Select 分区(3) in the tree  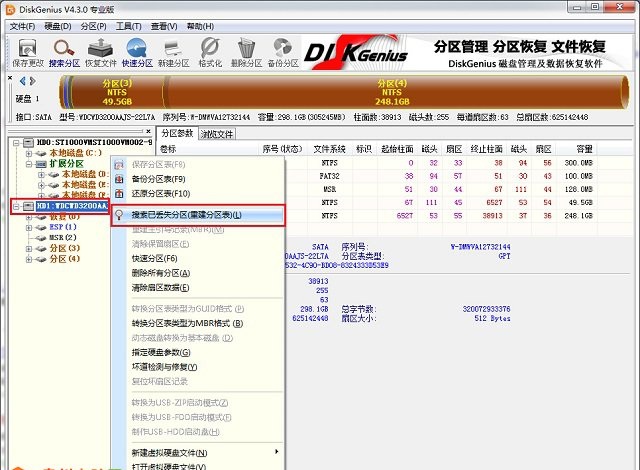coord(64,248)
